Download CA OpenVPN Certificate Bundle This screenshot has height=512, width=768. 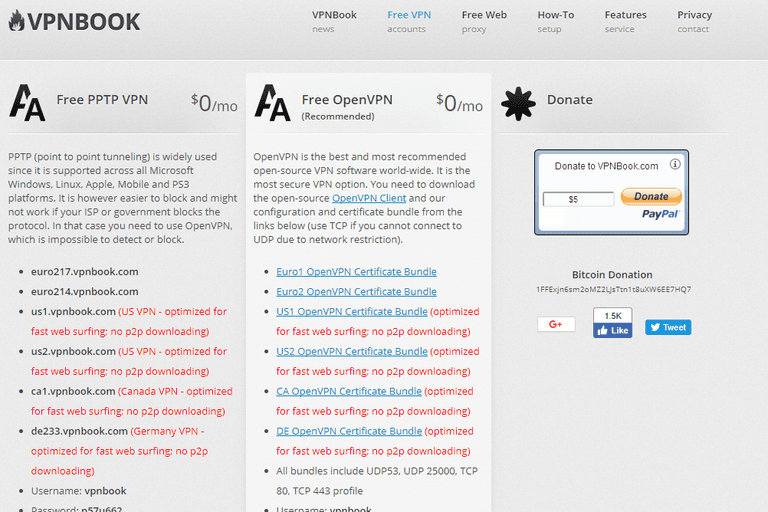tap(349, 391)
